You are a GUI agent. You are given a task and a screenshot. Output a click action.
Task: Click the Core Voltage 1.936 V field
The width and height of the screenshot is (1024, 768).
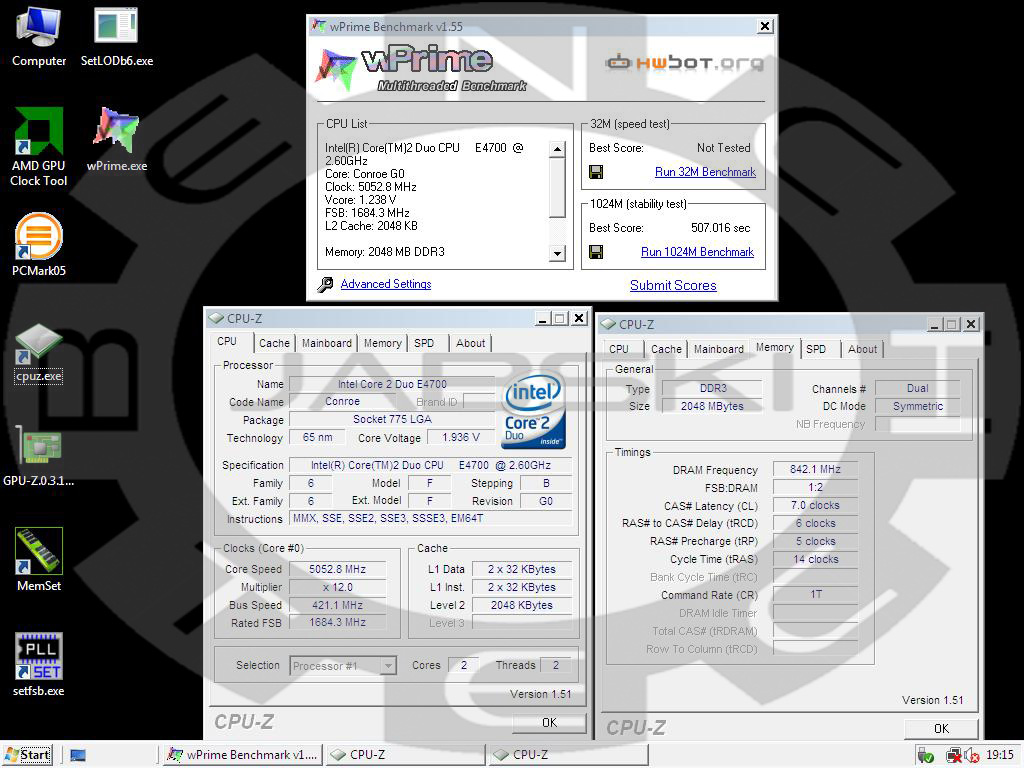[x=461, y=437]
